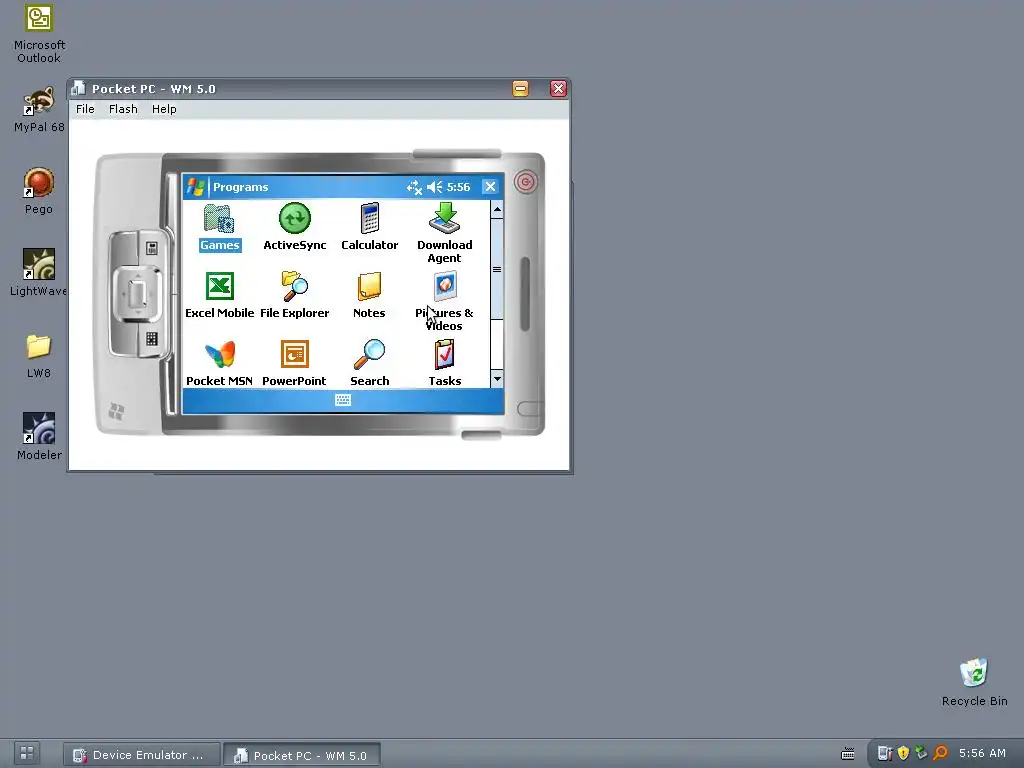The image size is (1024, 768).
Task: Open Excel Mobile
Action: pyautogui.click(x=219, y=295)
